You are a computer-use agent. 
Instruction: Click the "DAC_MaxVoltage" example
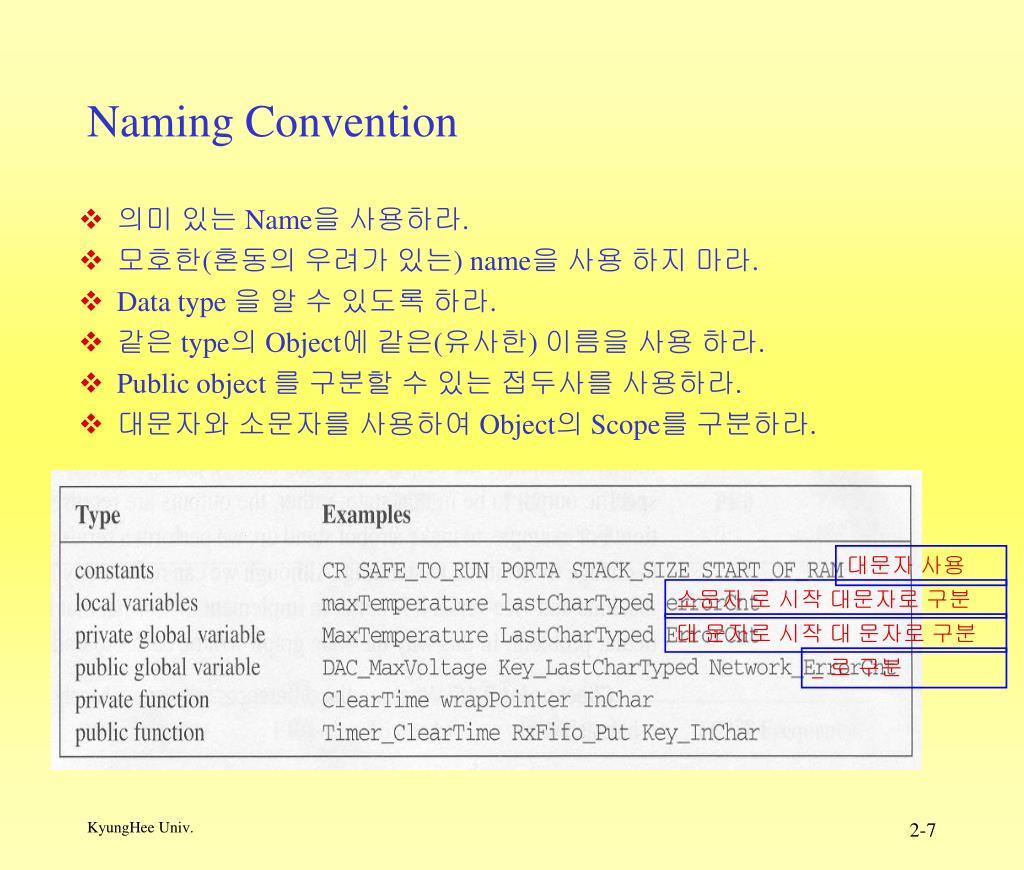click(x=404, y=668)
